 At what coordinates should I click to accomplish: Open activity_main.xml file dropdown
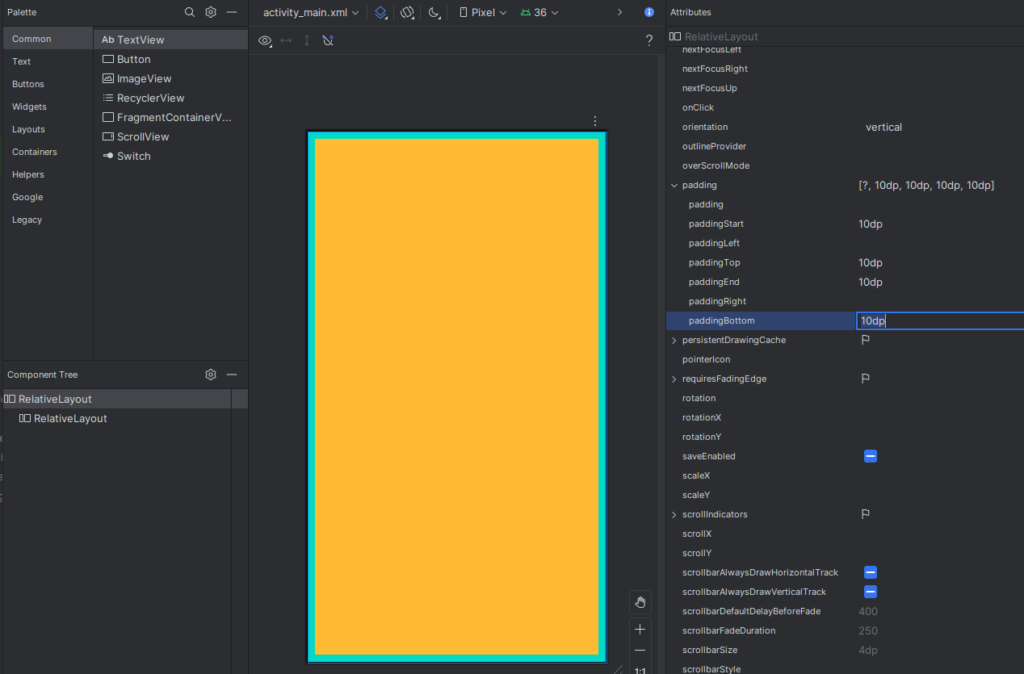pyautogui.click(x=311, y=12)
